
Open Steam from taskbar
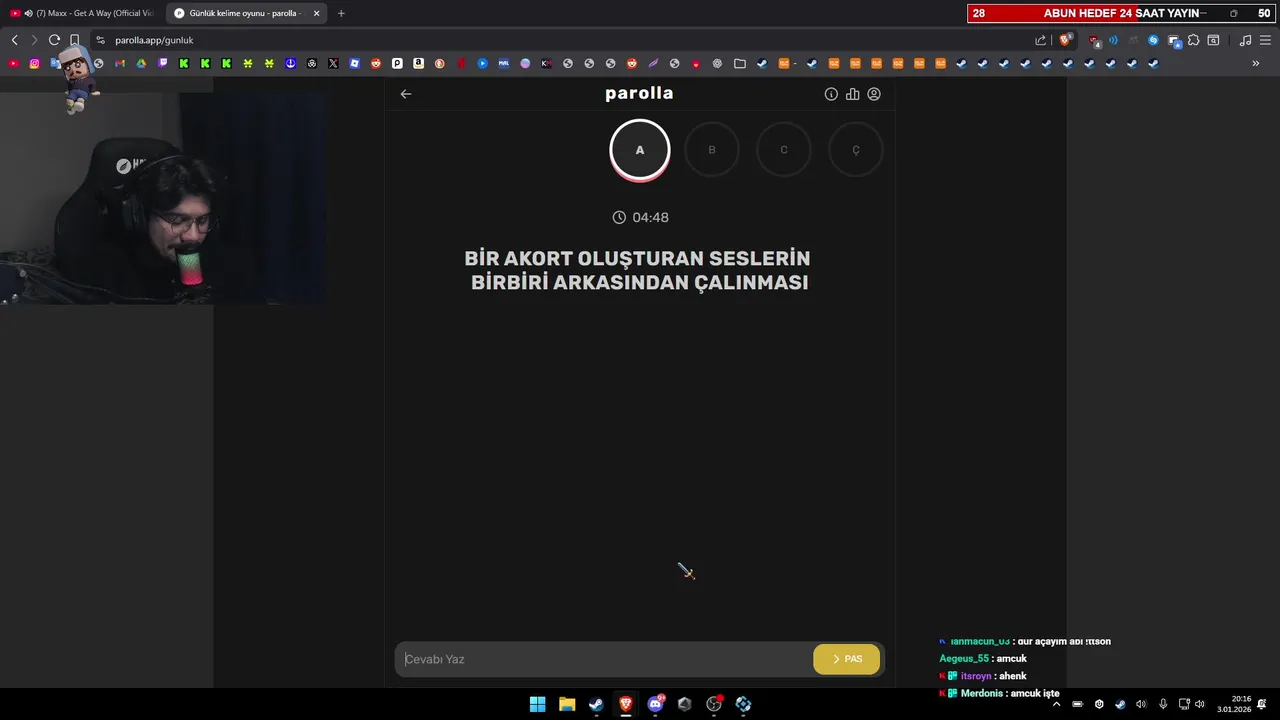tap(596, 704)
